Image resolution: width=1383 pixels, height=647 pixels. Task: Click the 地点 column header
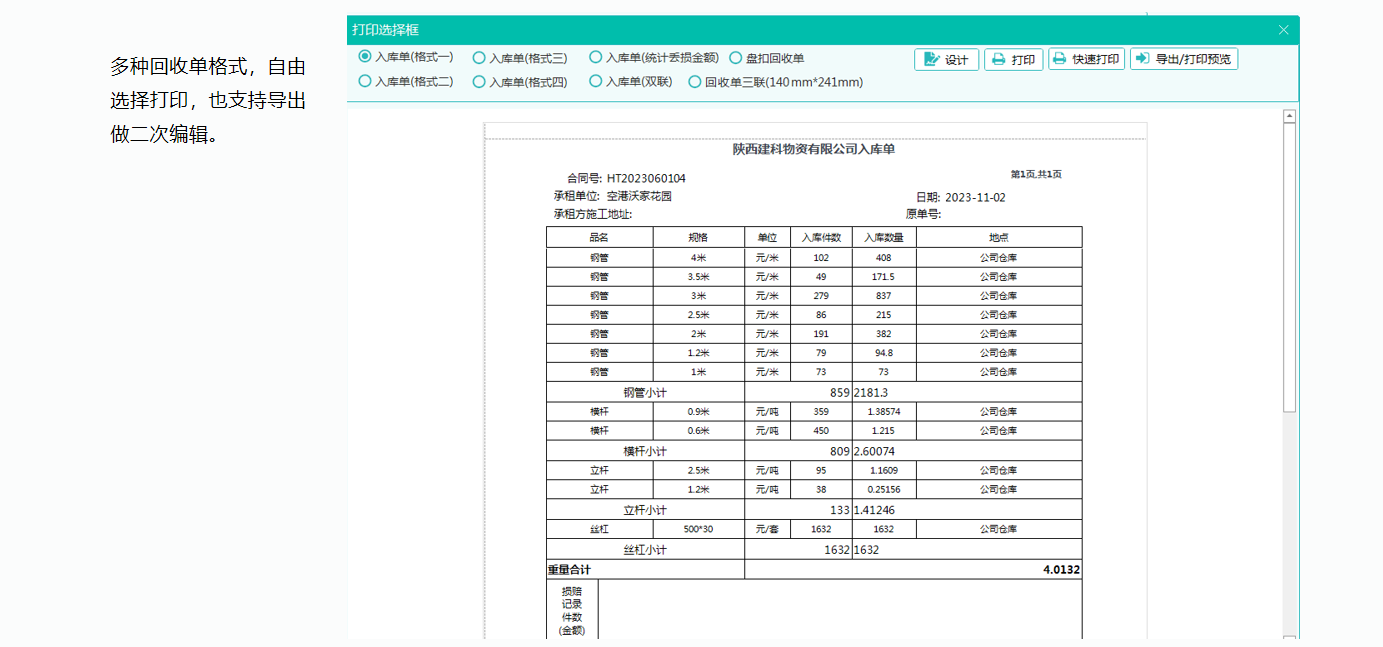(x=998, y=238)
